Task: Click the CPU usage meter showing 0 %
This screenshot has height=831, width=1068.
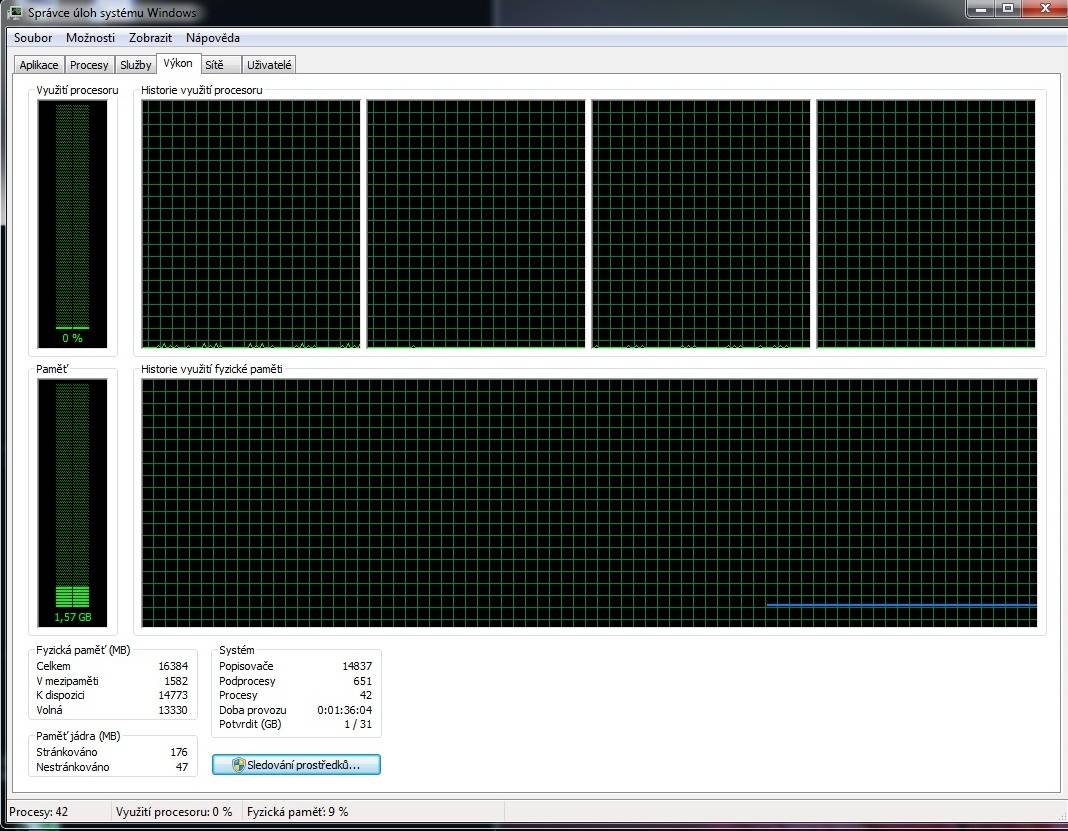Action: [x=72, y=224]
